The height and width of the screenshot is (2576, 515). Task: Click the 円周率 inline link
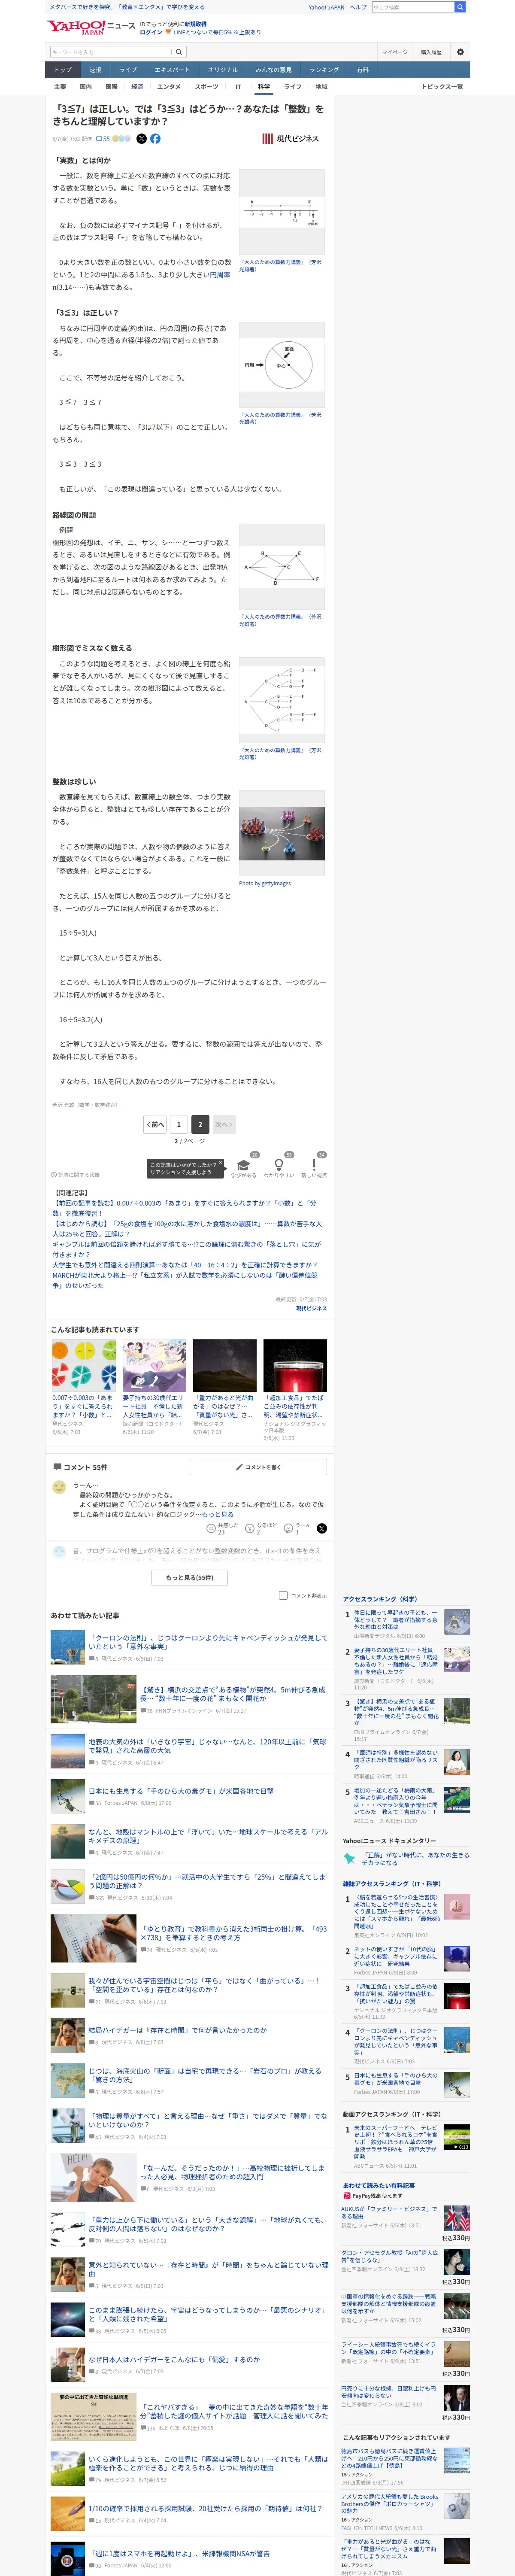pyautogui.click(x=220, y=275)
